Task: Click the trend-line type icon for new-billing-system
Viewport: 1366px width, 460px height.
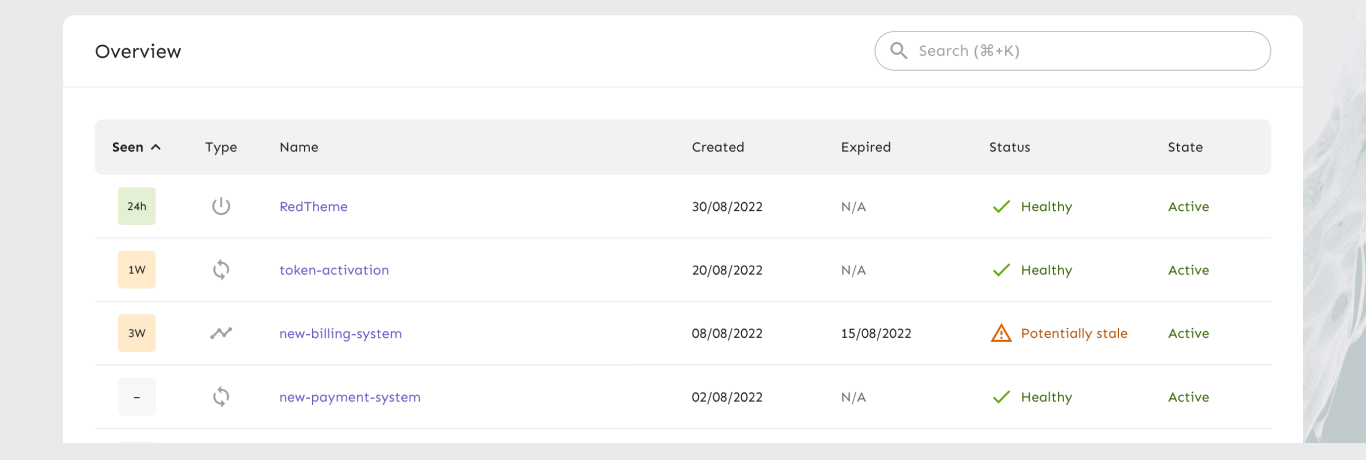Action: [221, 333]
